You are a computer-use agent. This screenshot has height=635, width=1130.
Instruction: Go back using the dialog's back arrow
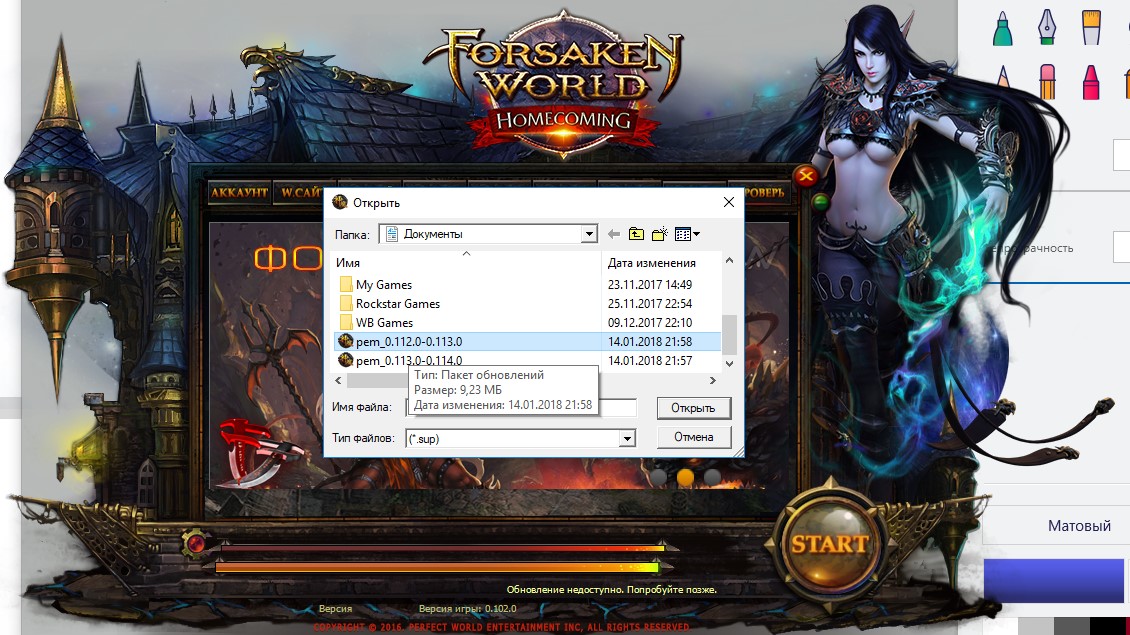(614, 234)
